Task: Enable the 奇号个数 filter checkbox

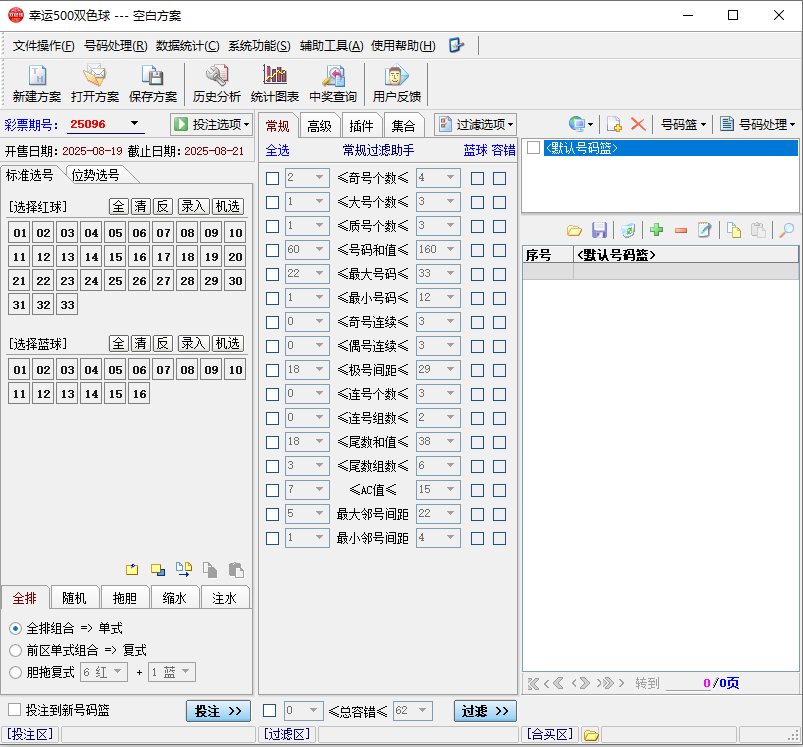Action: point(272,178)
